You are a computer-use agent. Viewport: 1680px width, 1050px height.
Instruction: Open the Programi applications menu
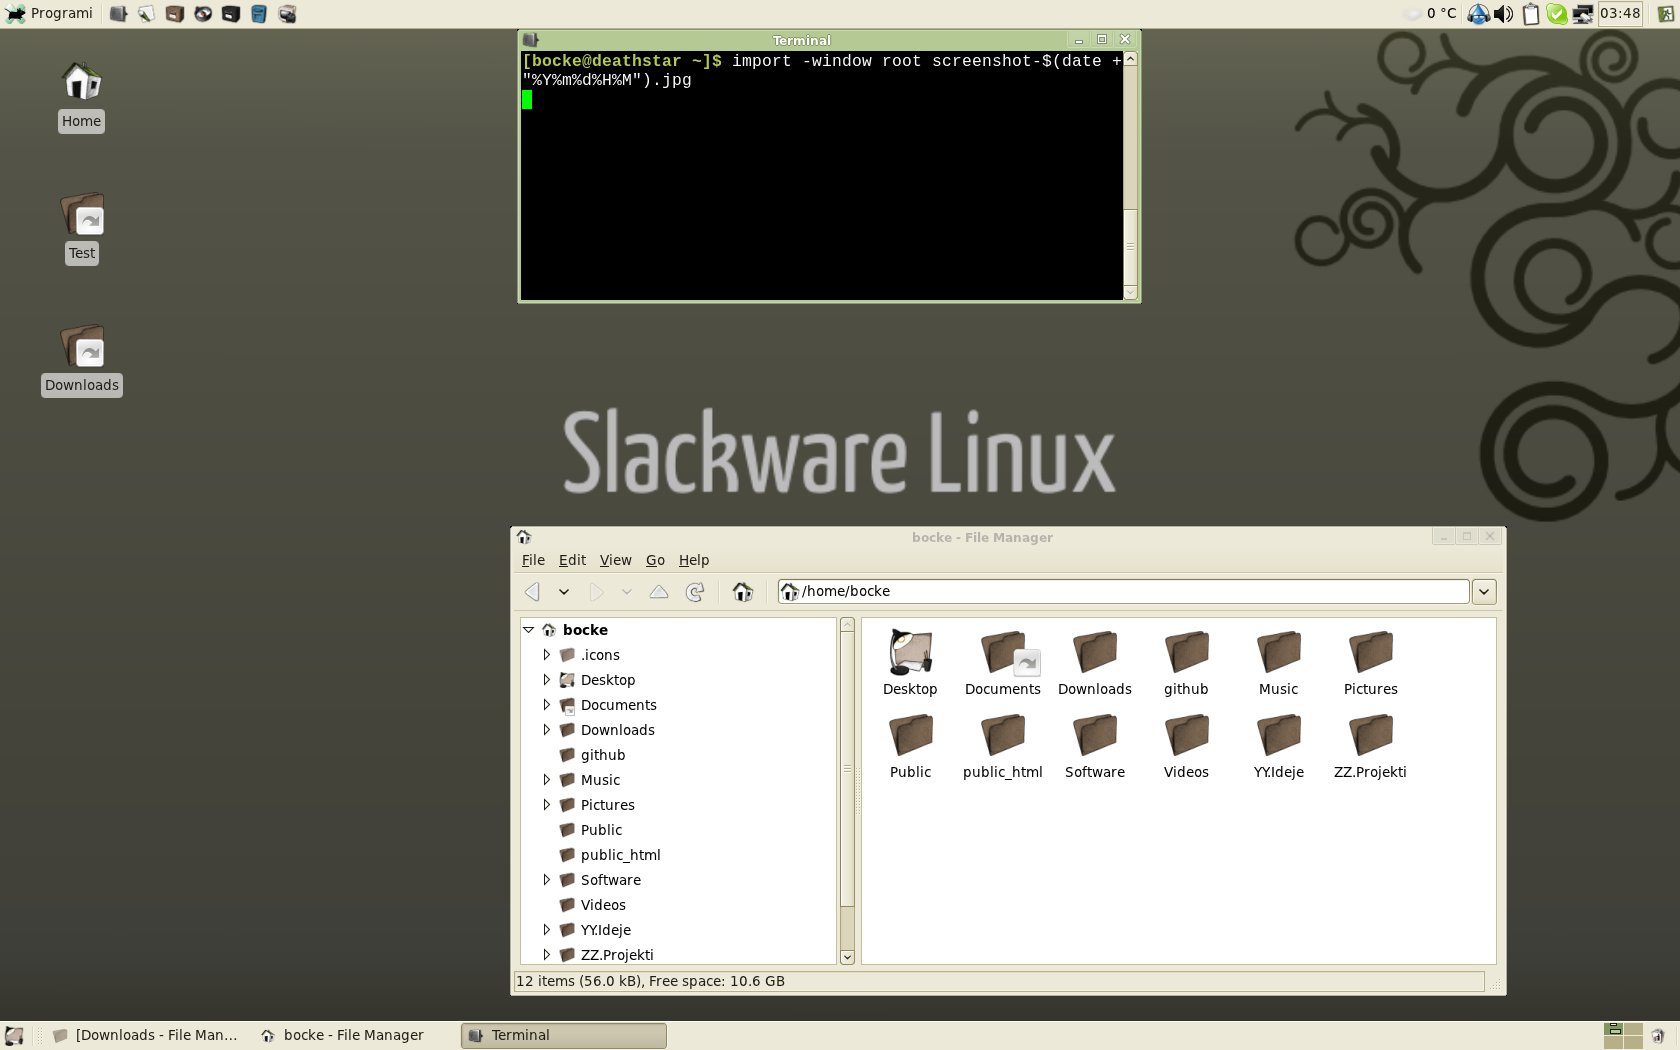tap(50, 14)
